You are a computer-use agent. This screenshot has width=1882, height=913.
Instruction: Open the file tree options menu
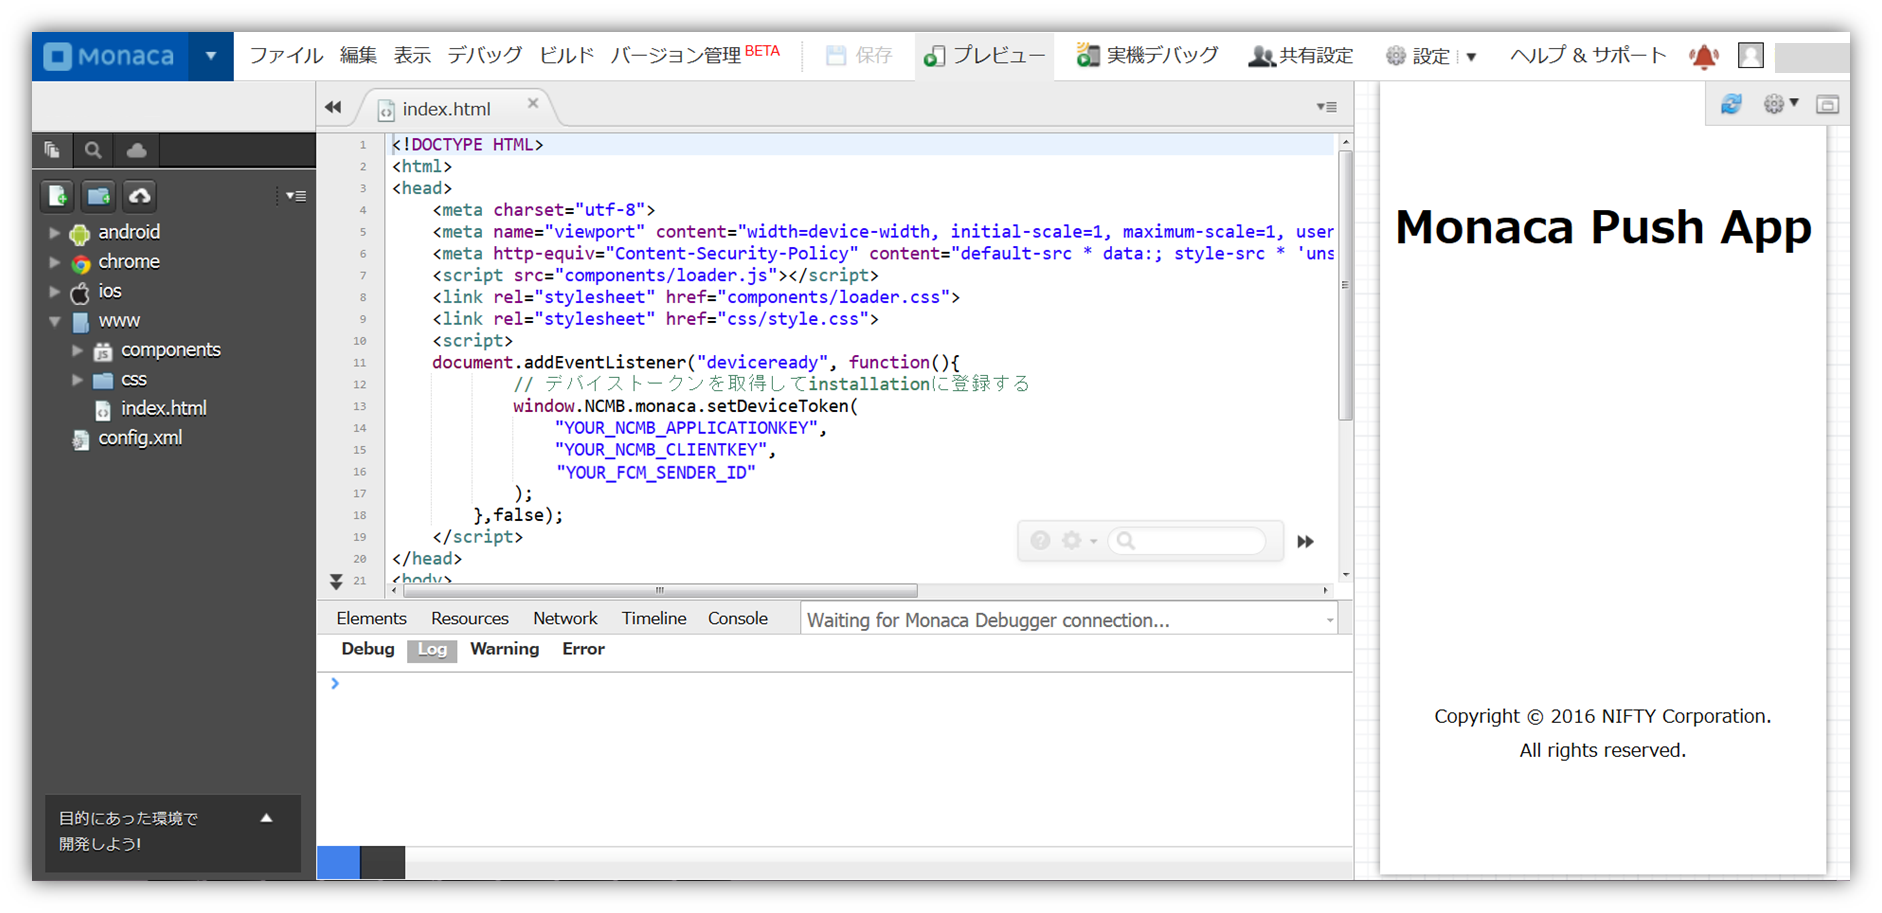pos(295,196)
